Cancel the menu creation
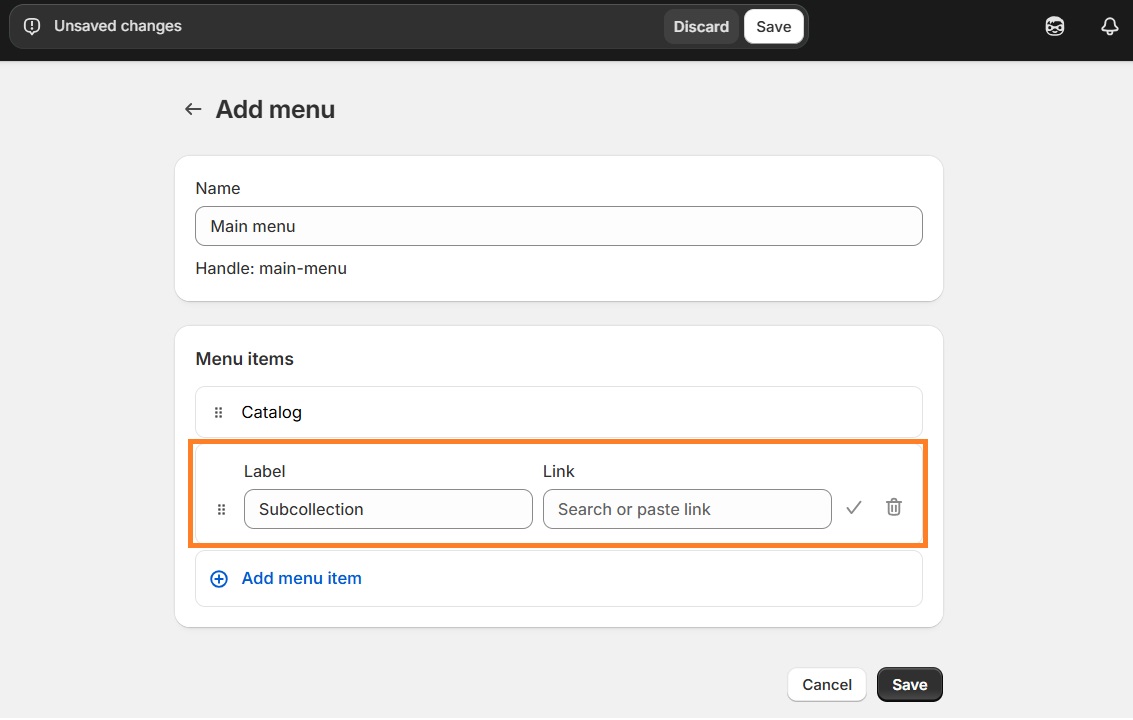The width and height of the screenshot is (1133, 720). pyautogui.click(x=826, y=684)
